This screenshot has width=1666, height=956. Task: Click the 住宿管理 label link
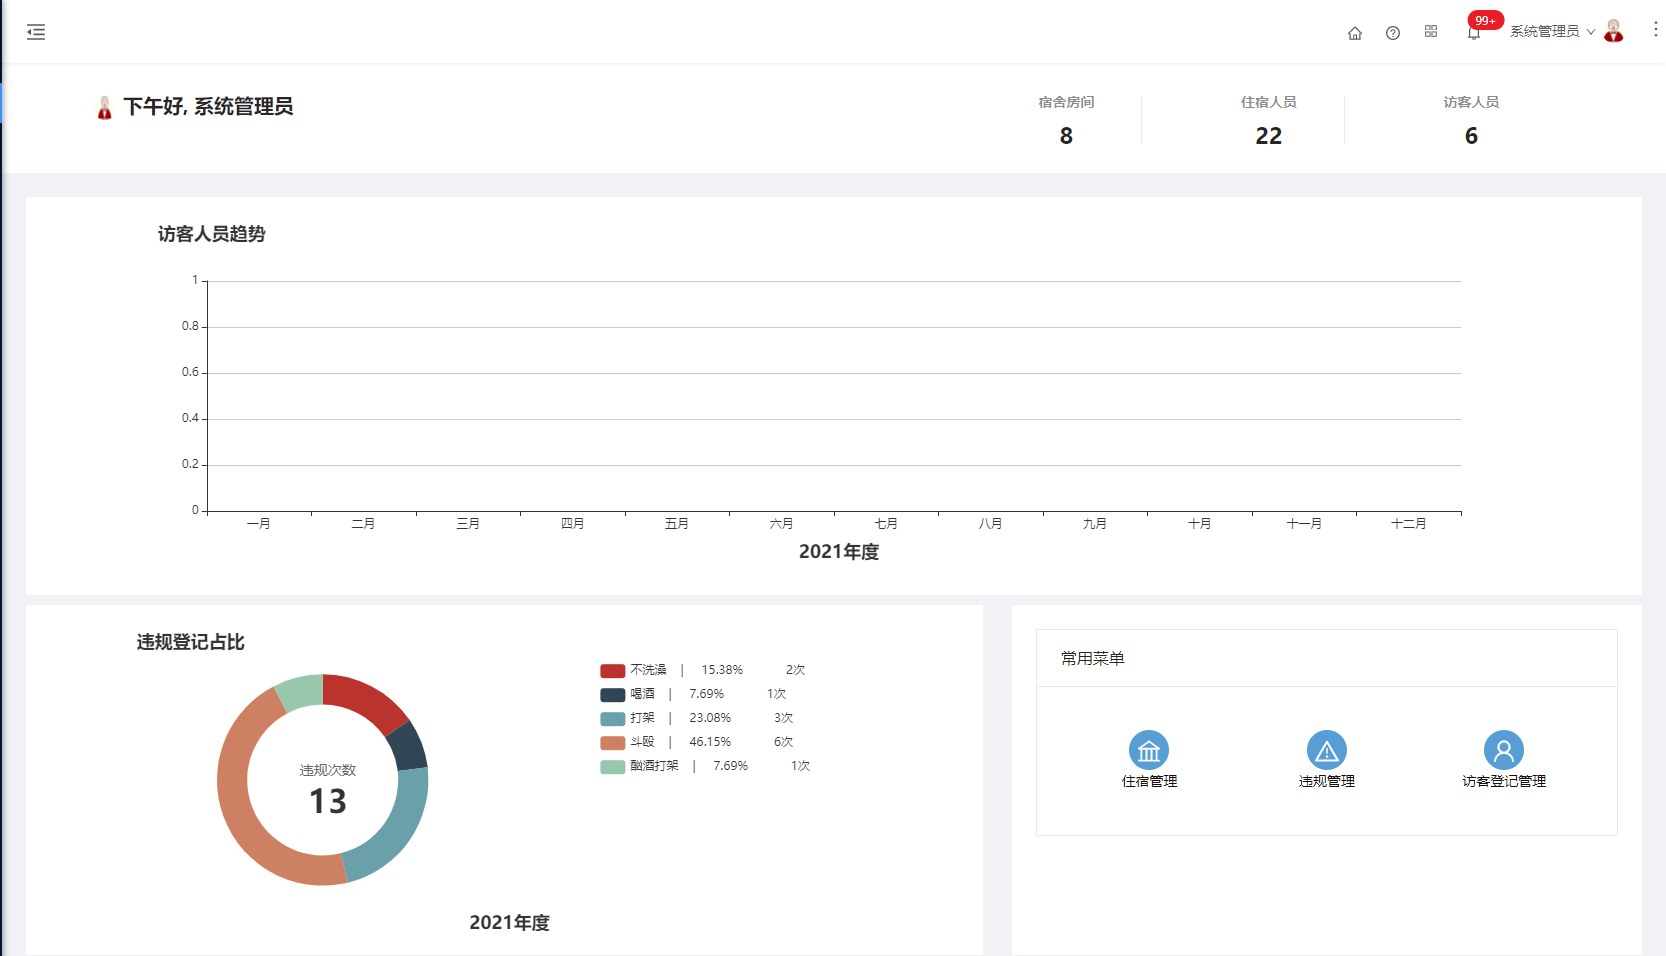click(1149, 782)
